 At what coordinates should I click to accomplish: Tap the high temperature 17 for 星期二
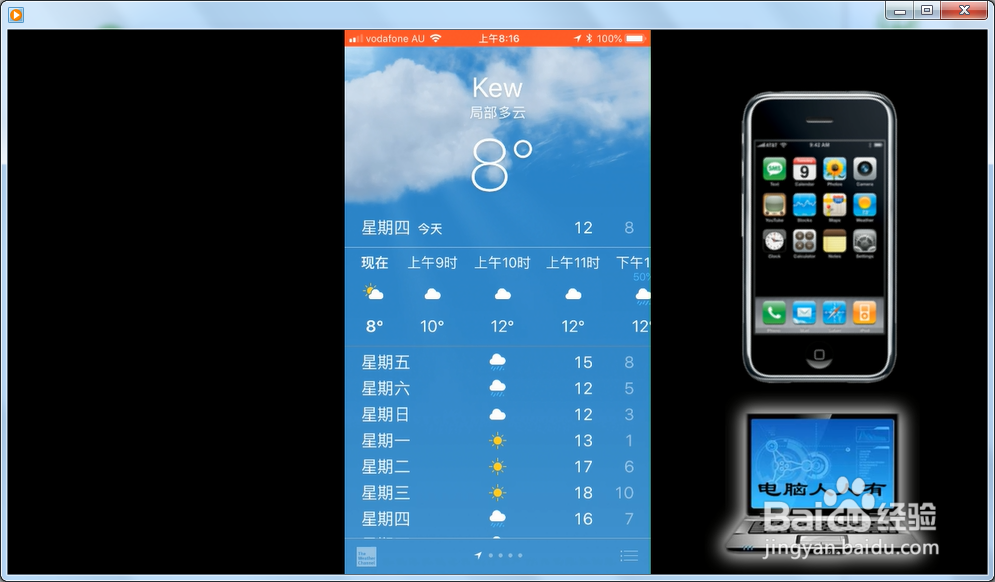(583, 466)
